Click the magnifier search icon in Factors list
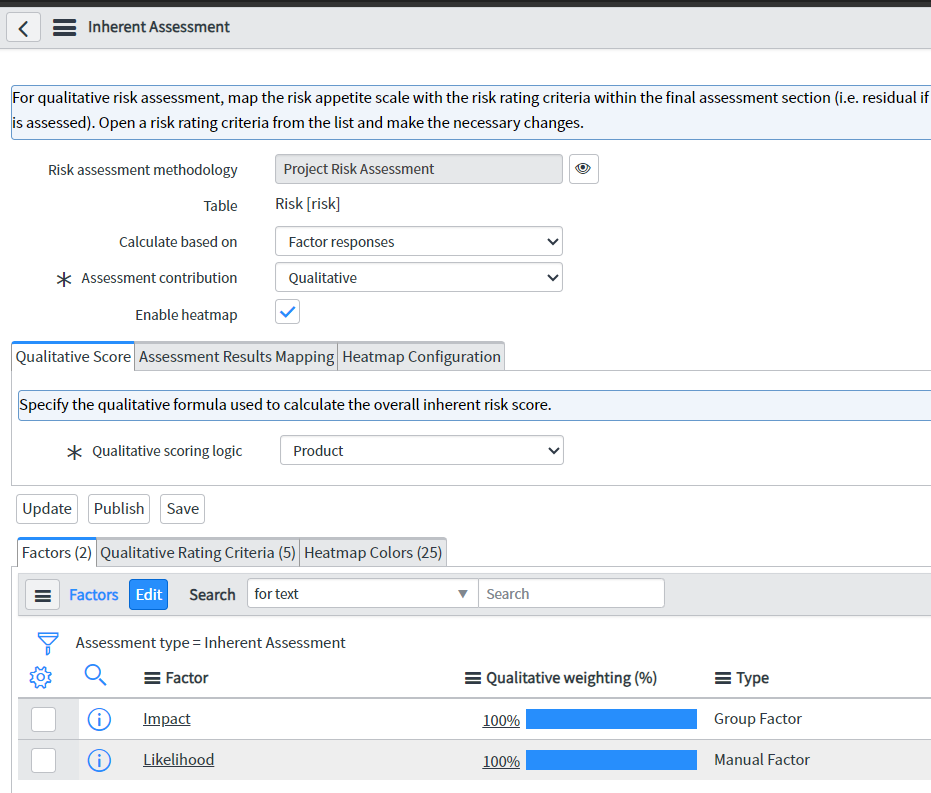Viewport: 931px width, 793px height. (x=95, y=677)
